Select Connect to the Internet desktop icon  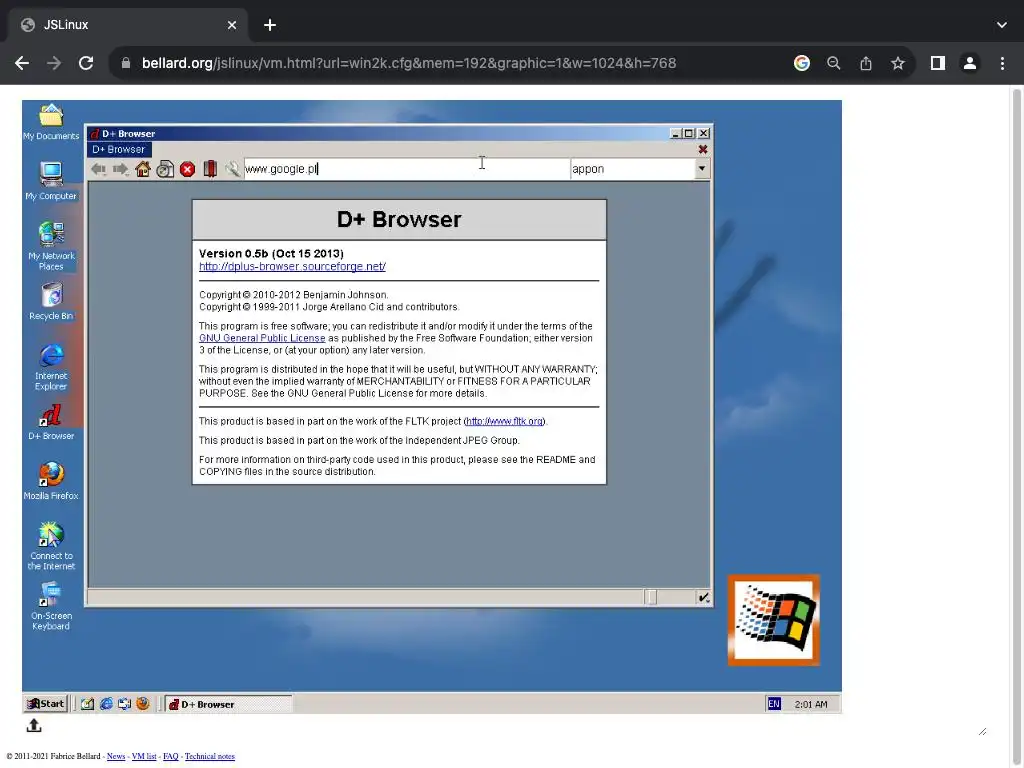tap(51, 546)
